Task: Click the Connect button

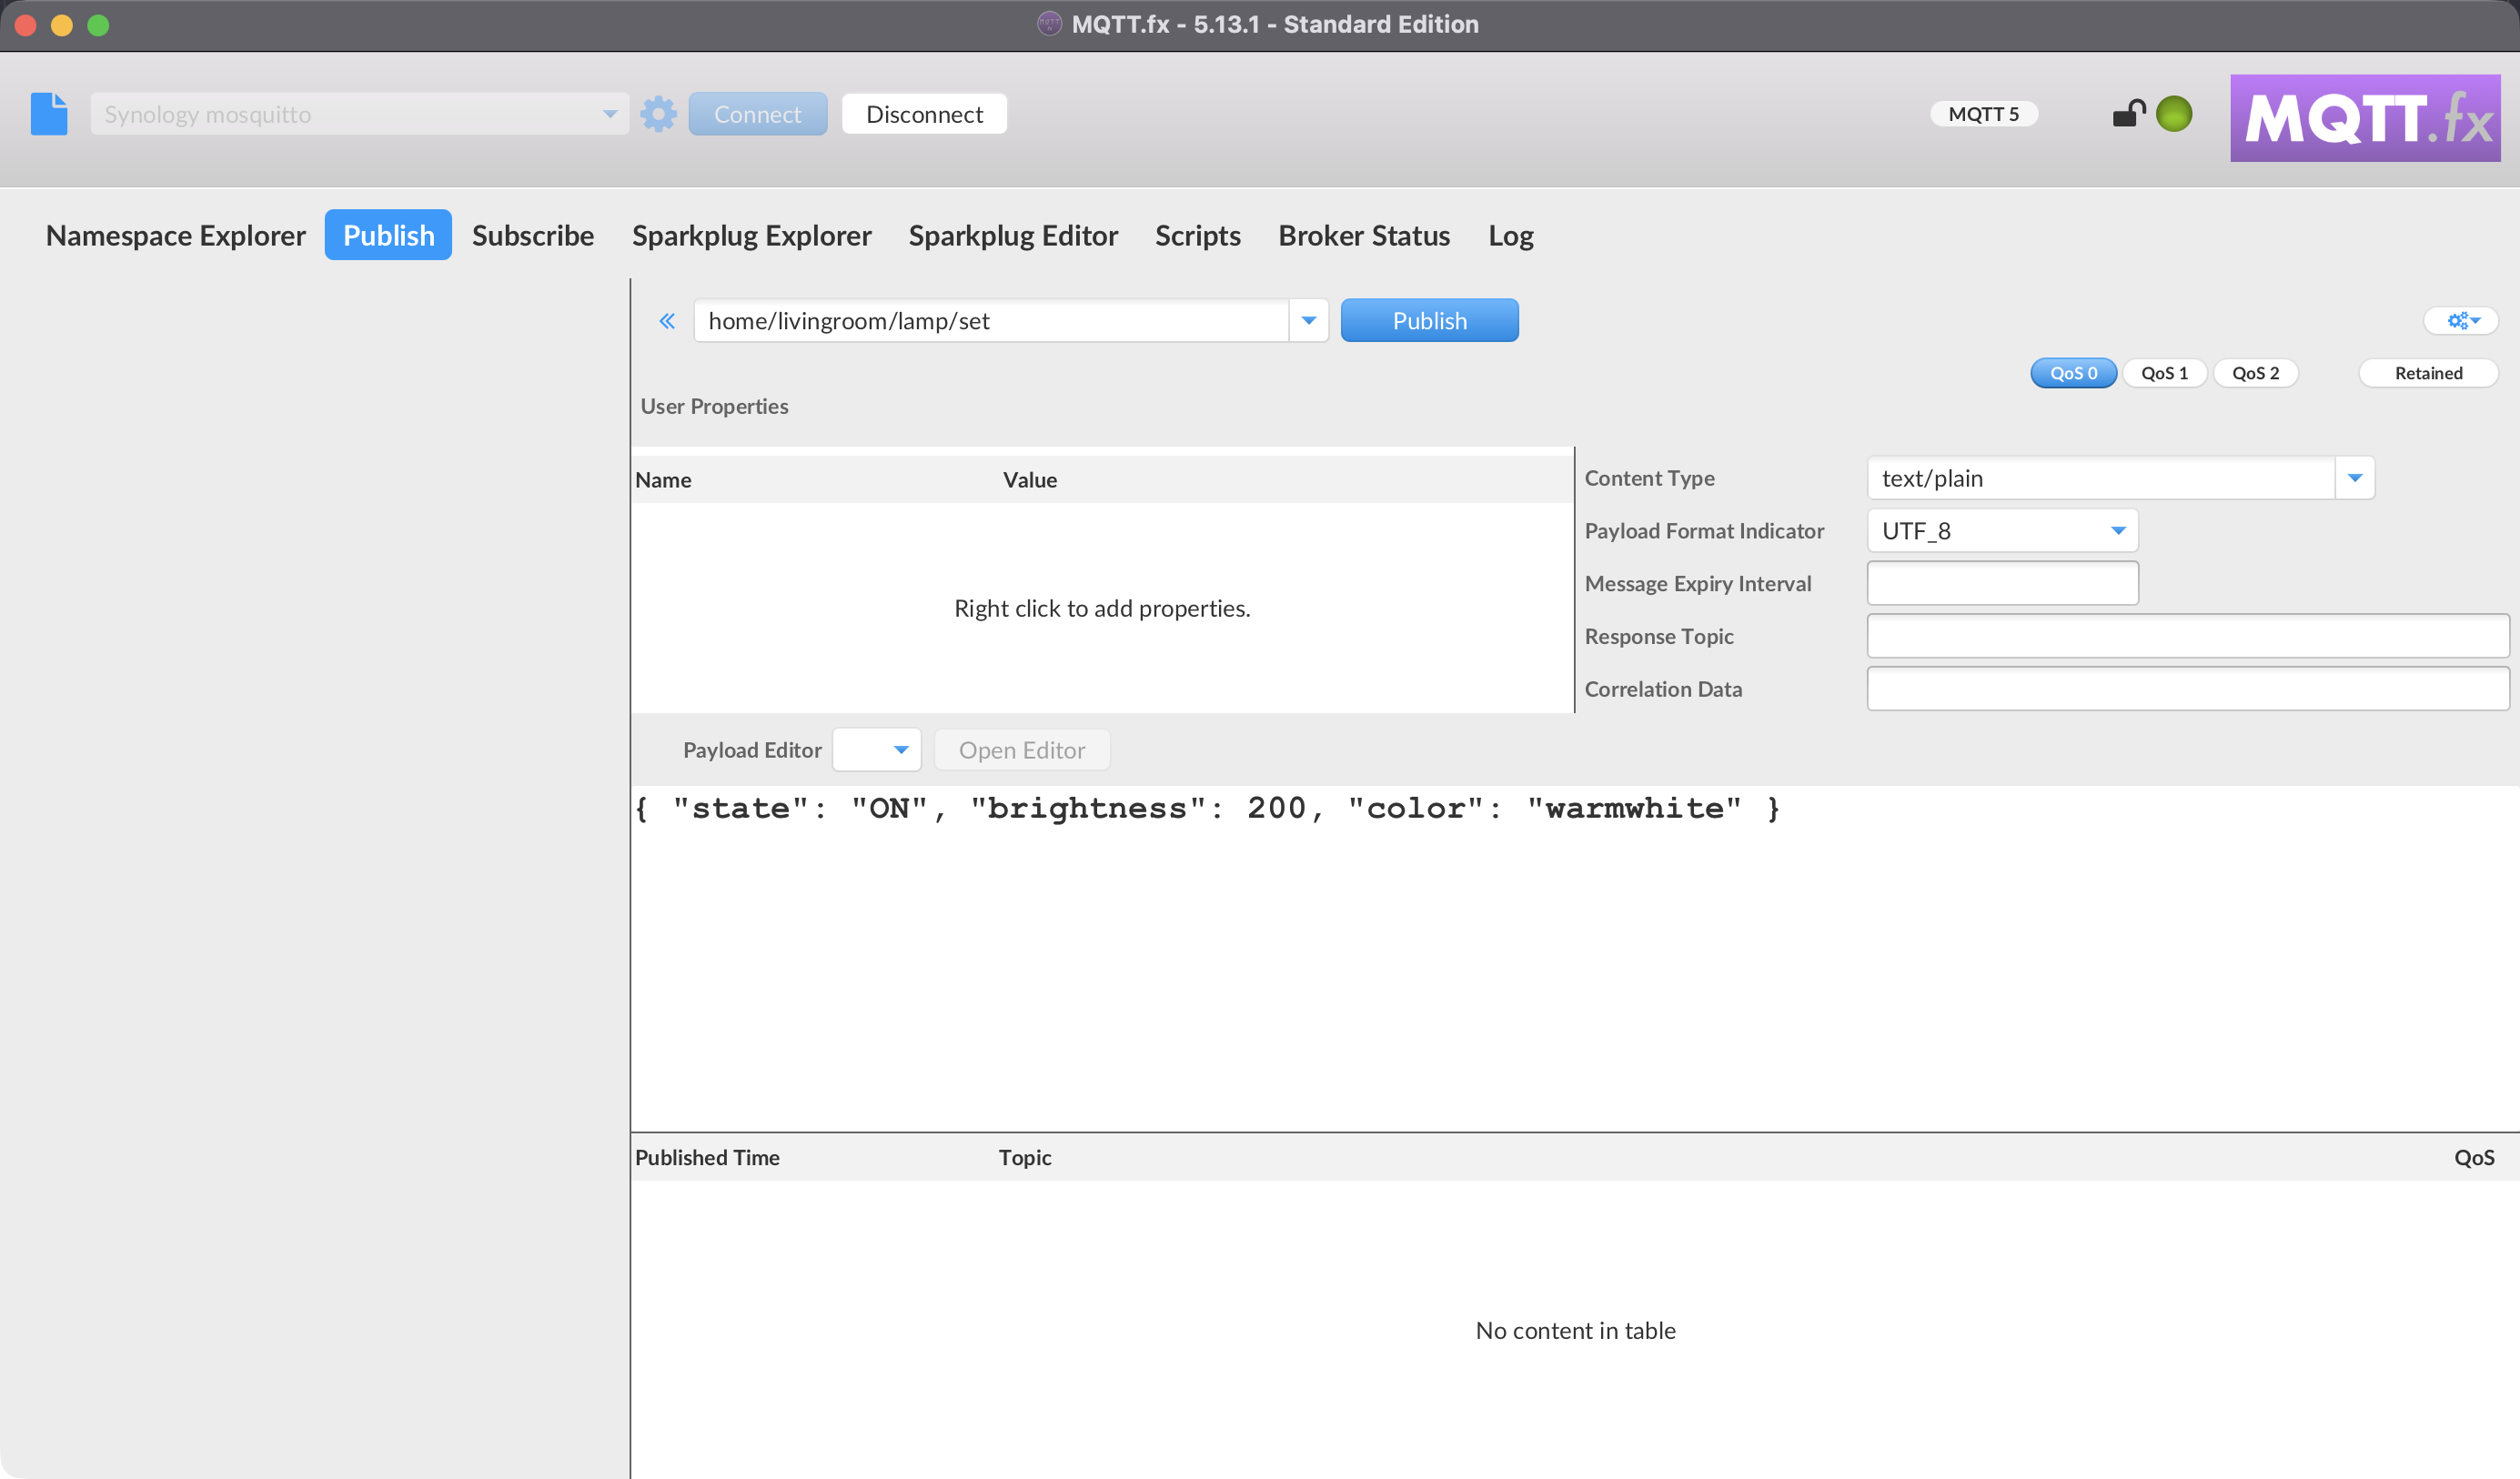Action: [x=757, y=114]
